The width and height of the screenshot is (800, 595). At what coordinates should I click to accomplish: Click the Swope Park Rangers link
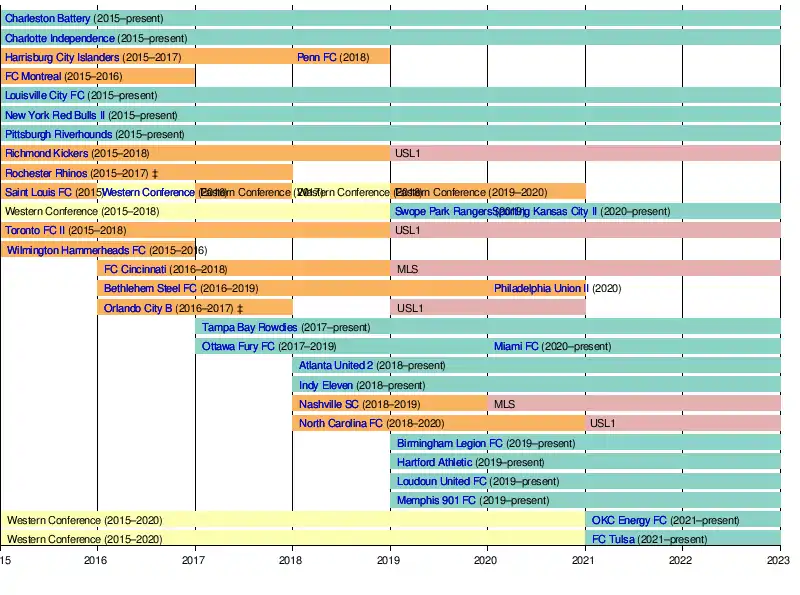(443, 211)
